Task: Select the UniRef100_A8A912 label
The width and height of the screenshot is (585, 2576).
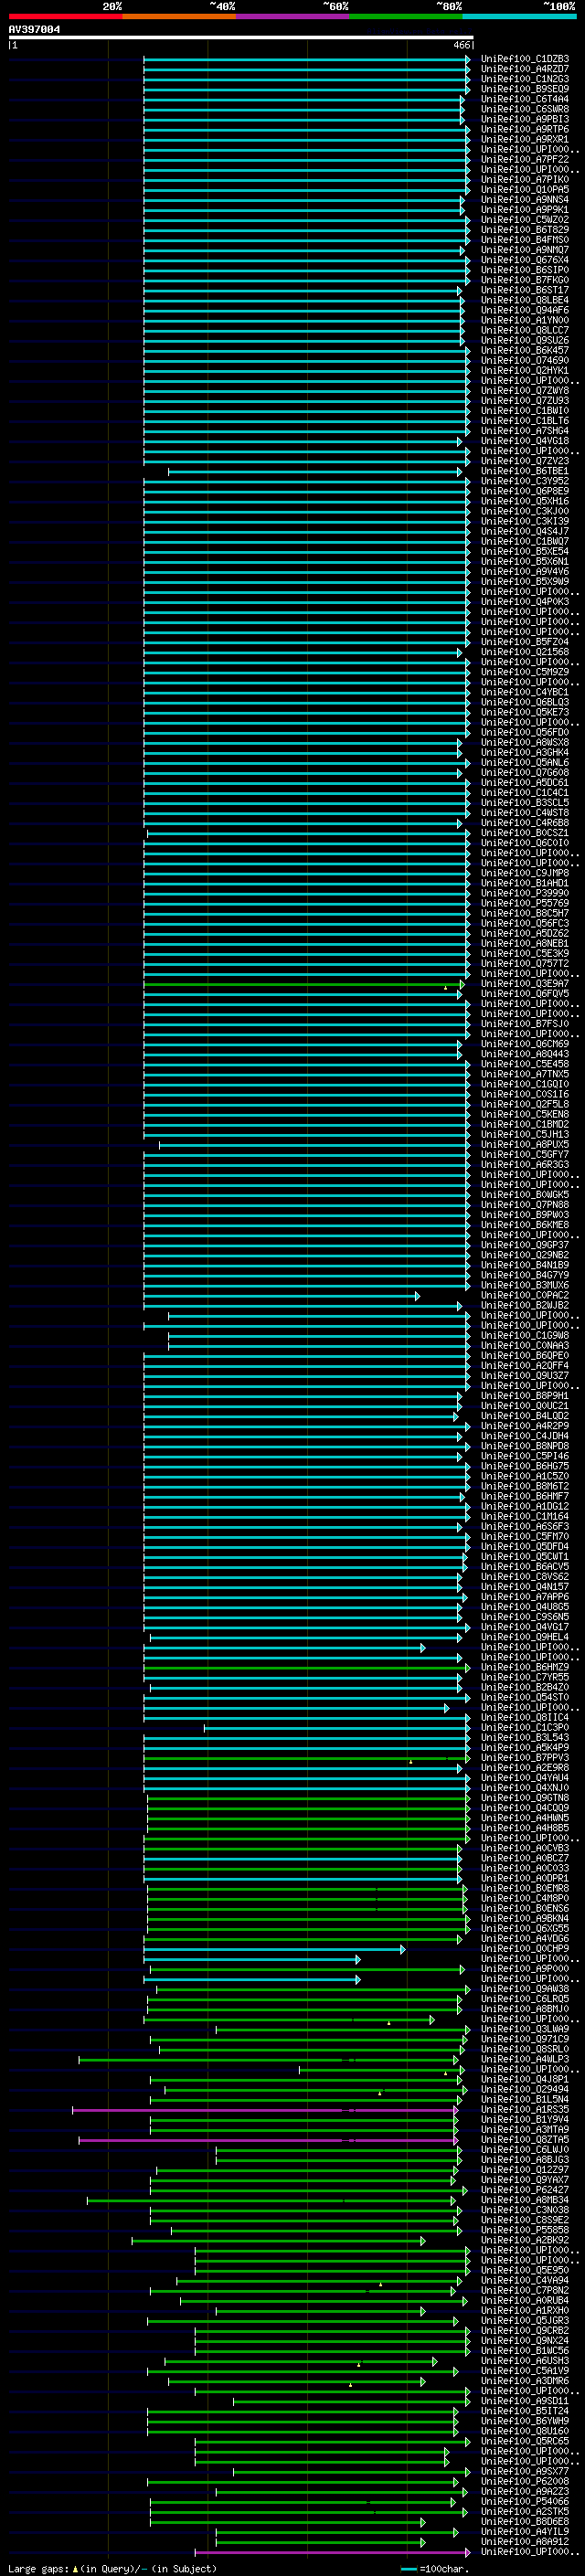Action: (x=525, y=2542)
